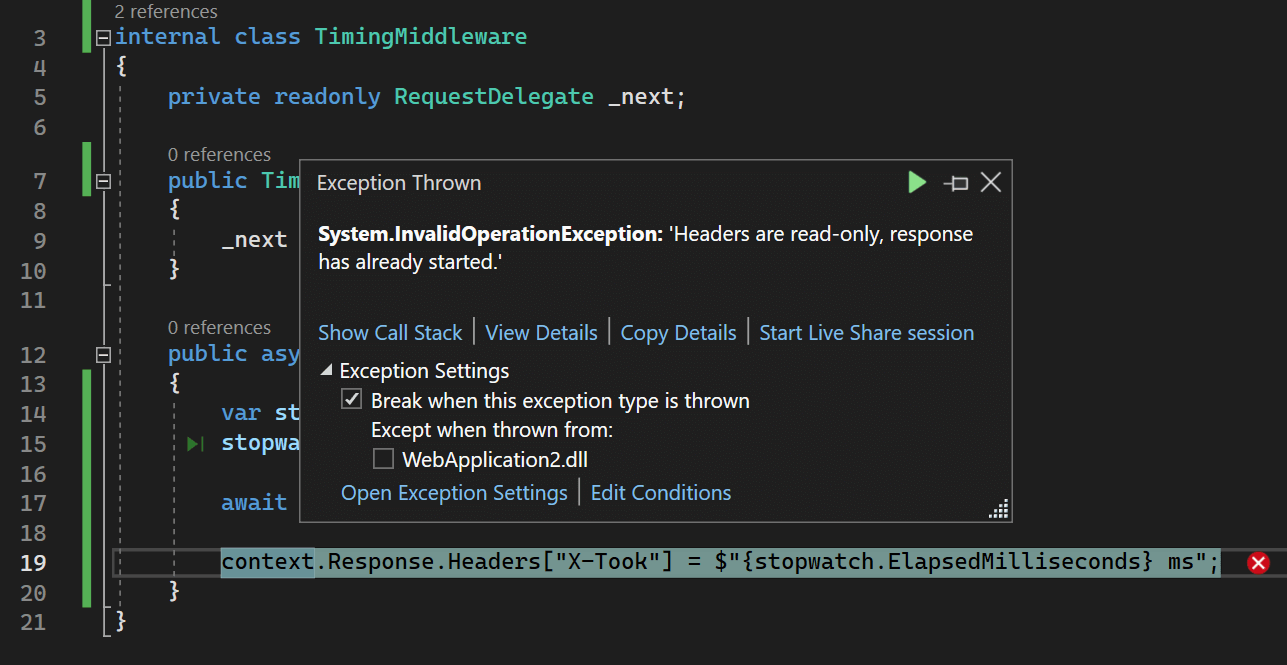Open Exception Settings
Image resolution: width=1287 pixels, height=665 pixels.
454,492
